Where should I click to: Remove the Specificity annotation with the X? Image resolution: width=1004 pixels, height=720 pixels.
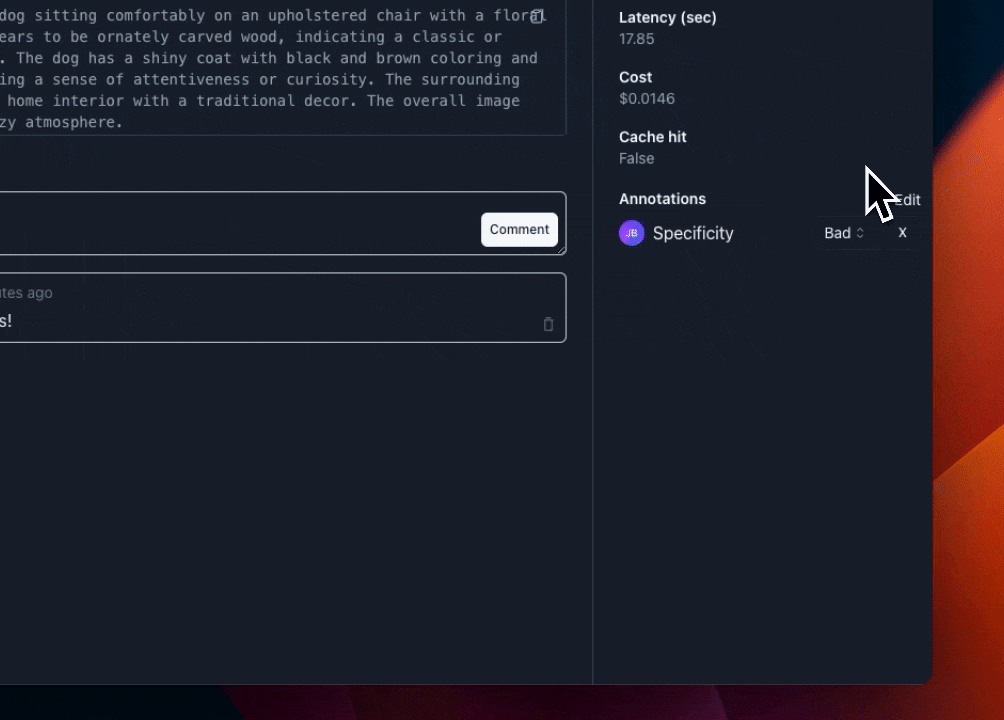(x=902, y=232)
